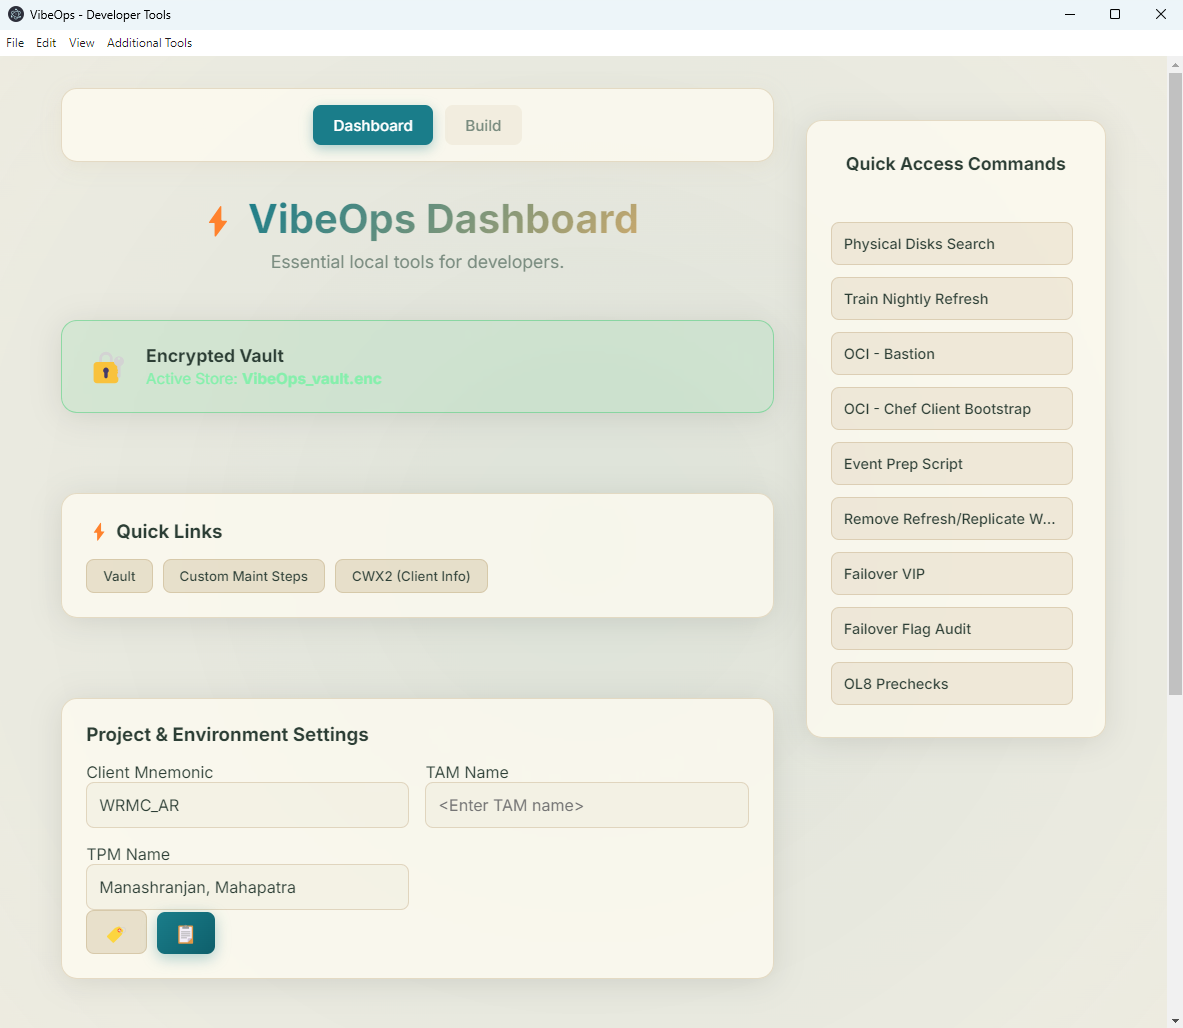Click the VibeOps app icon in the title bar
The height and width of the screenshot is (1028, 1183).
coord(14,14)
